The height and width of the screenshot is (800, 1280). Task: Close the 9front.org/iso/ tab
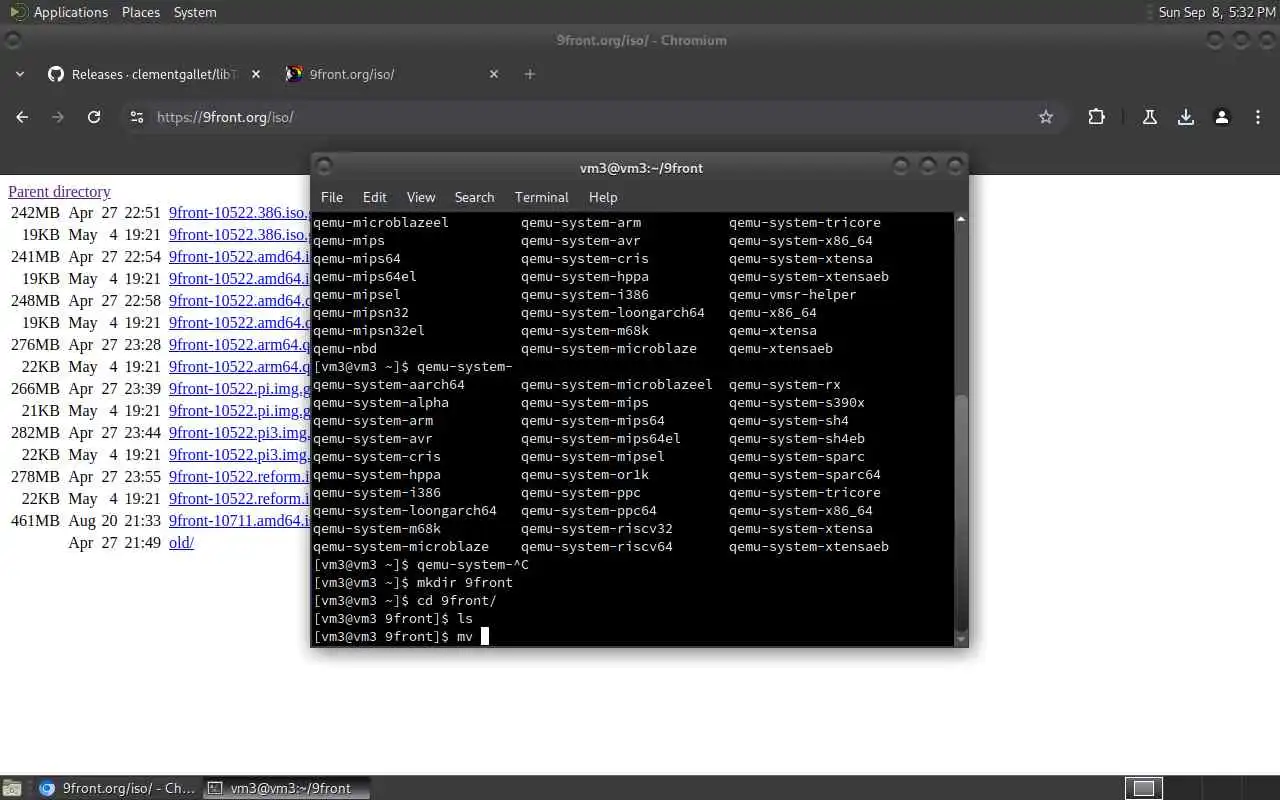click(x=494, y=74)
